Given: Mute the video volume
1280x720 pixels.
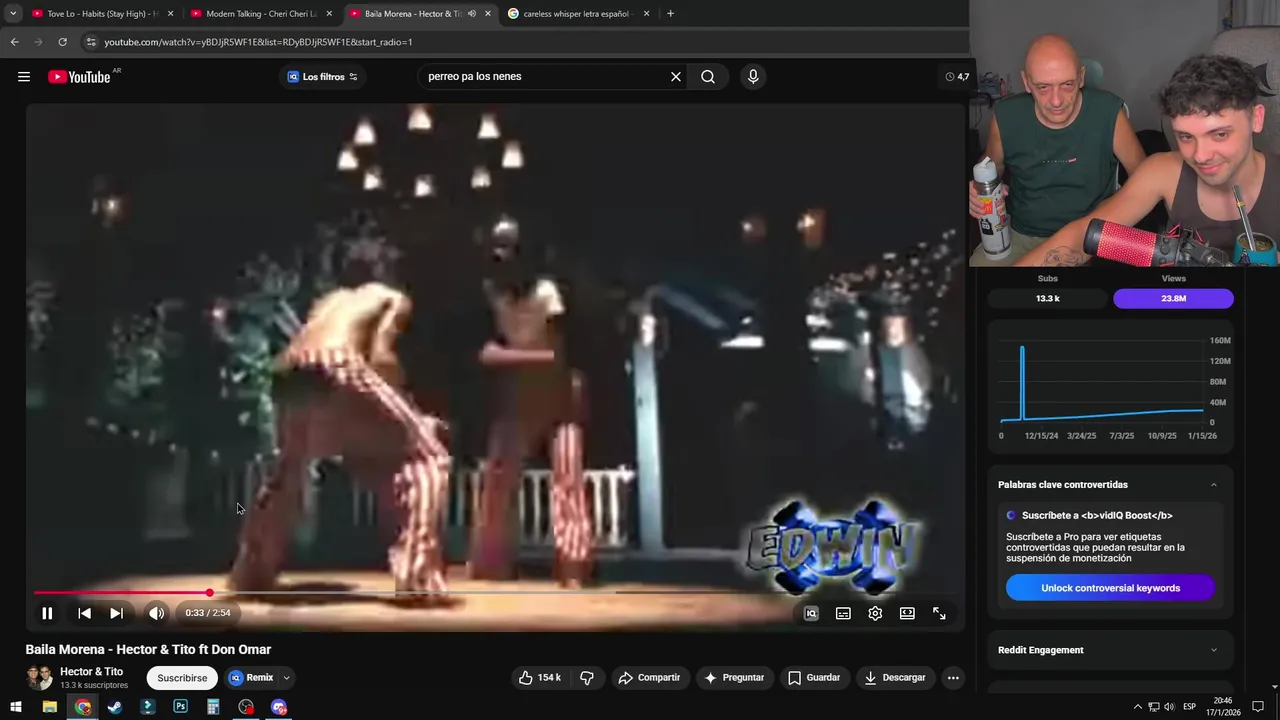Looking at the screenshot, I should click(x=156, y=613).
